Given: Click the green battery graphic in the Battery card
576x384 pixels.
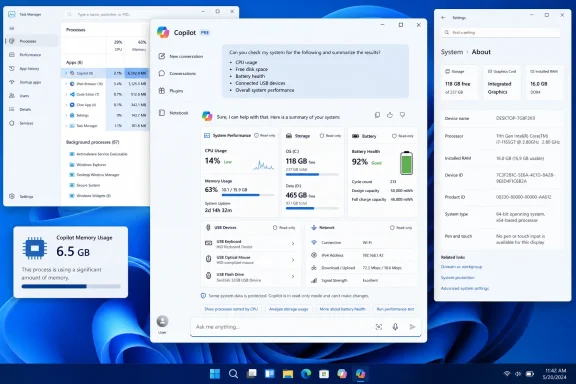Looking at the screenshot, I should 406,163.
